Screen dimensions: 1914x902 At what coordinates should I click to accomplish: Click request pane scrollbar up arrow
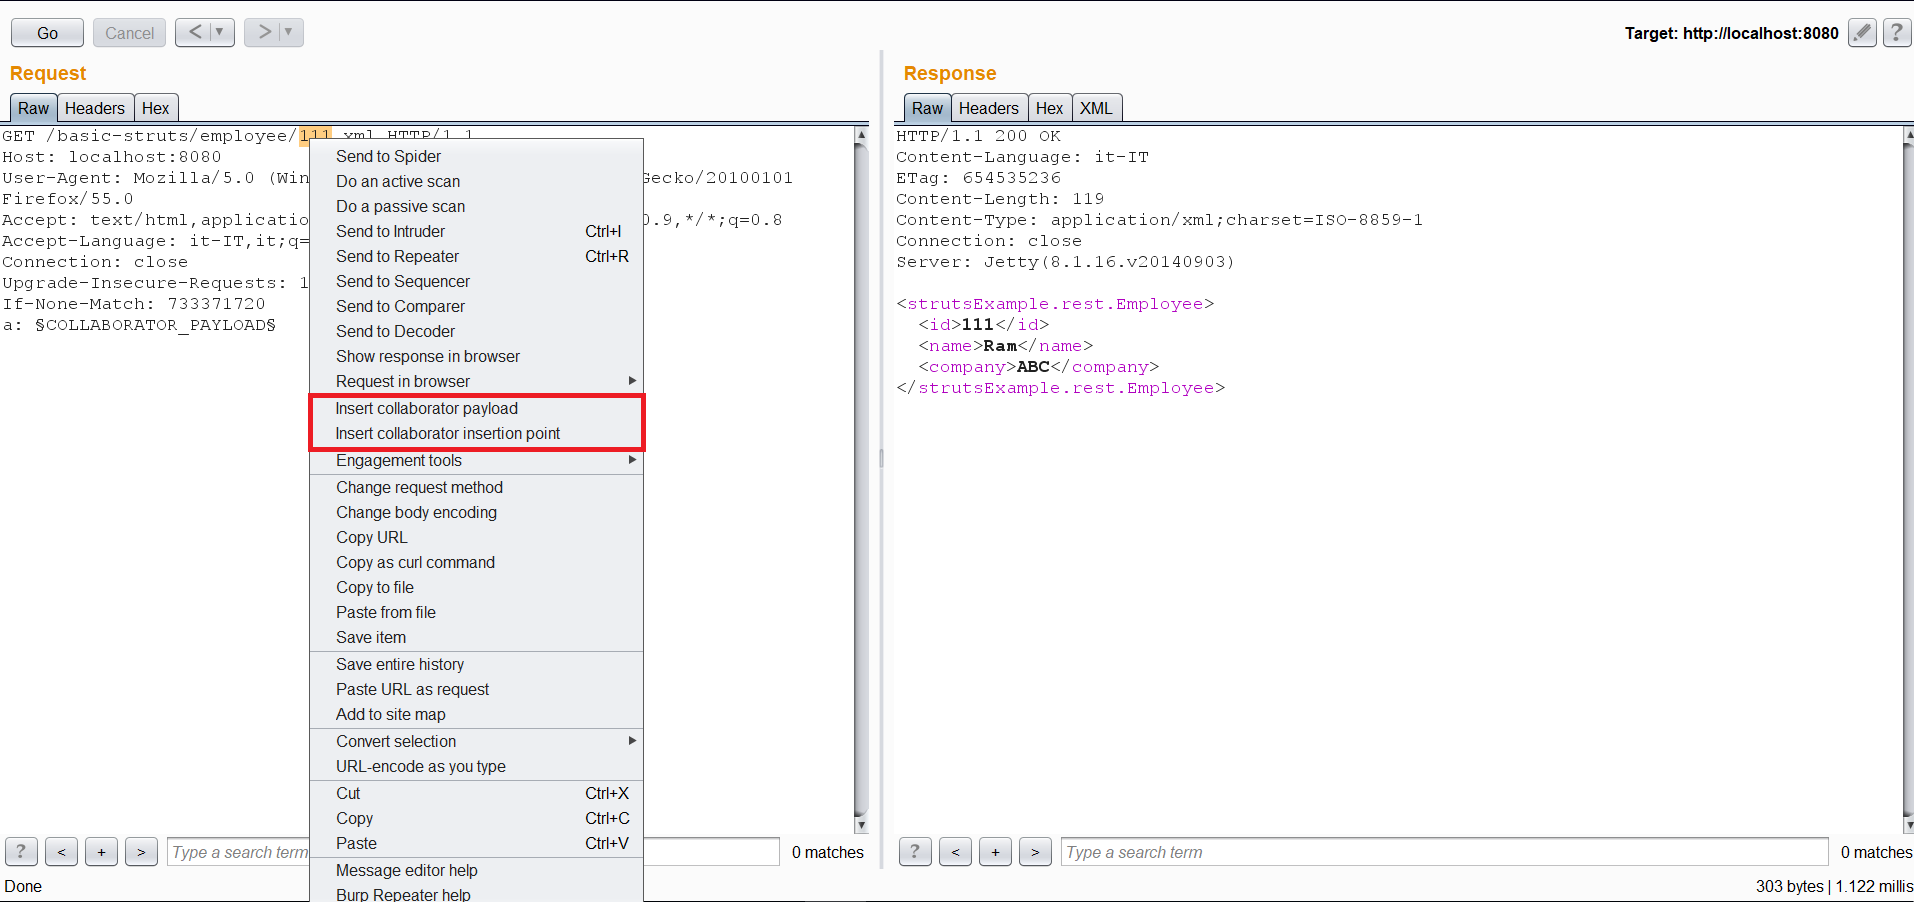(861, 134)
